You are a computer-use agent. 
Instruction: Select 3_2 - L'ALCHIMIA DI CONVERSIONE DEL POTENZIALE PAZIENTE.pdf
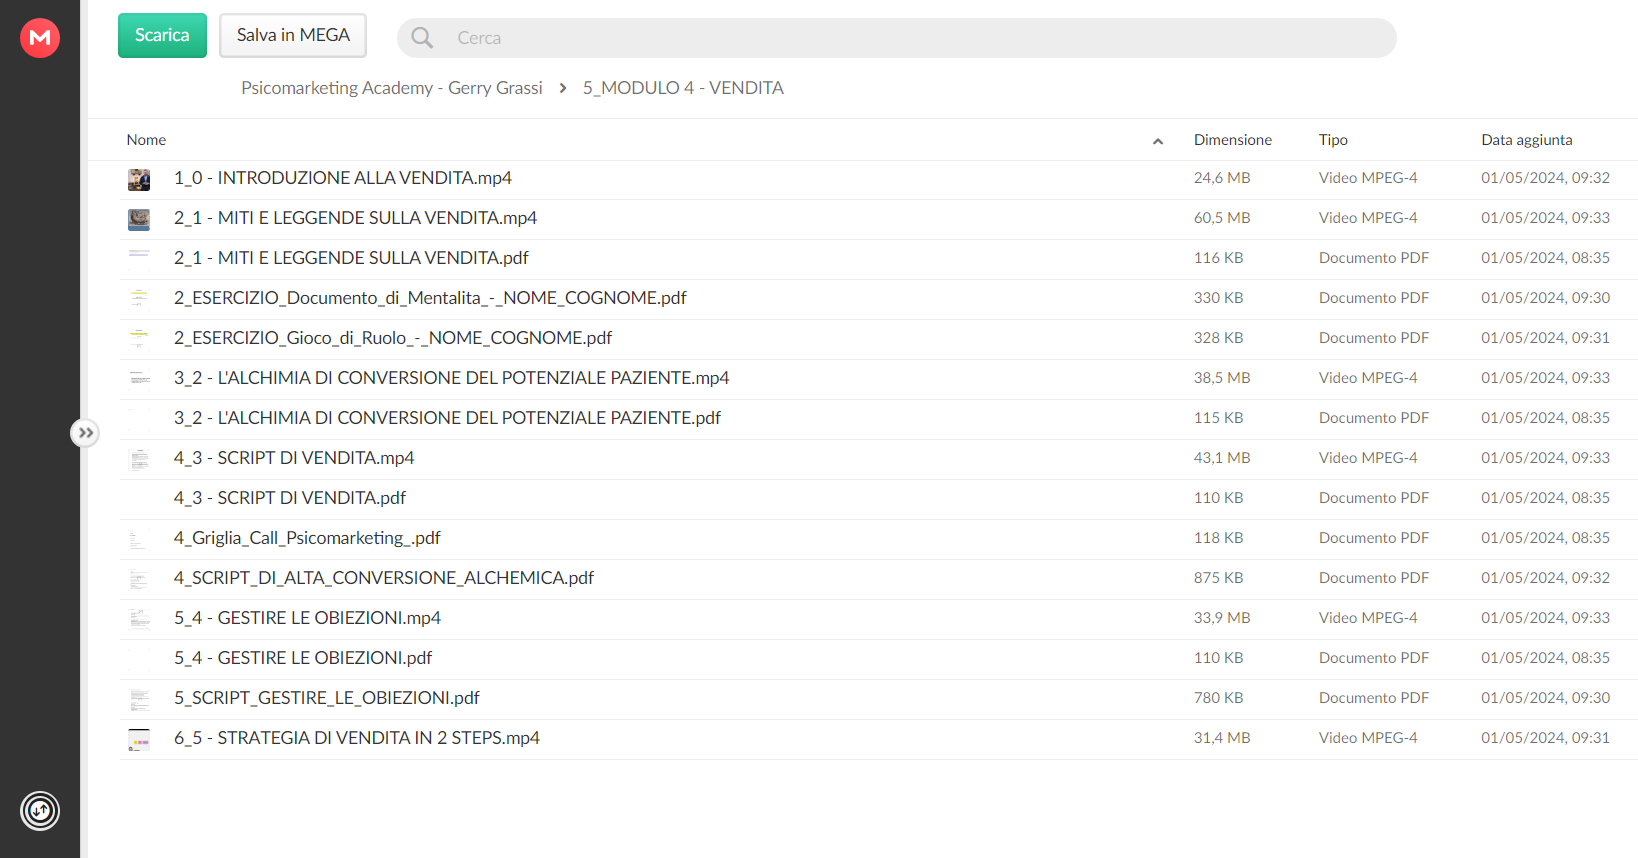[x=447, y=418]
